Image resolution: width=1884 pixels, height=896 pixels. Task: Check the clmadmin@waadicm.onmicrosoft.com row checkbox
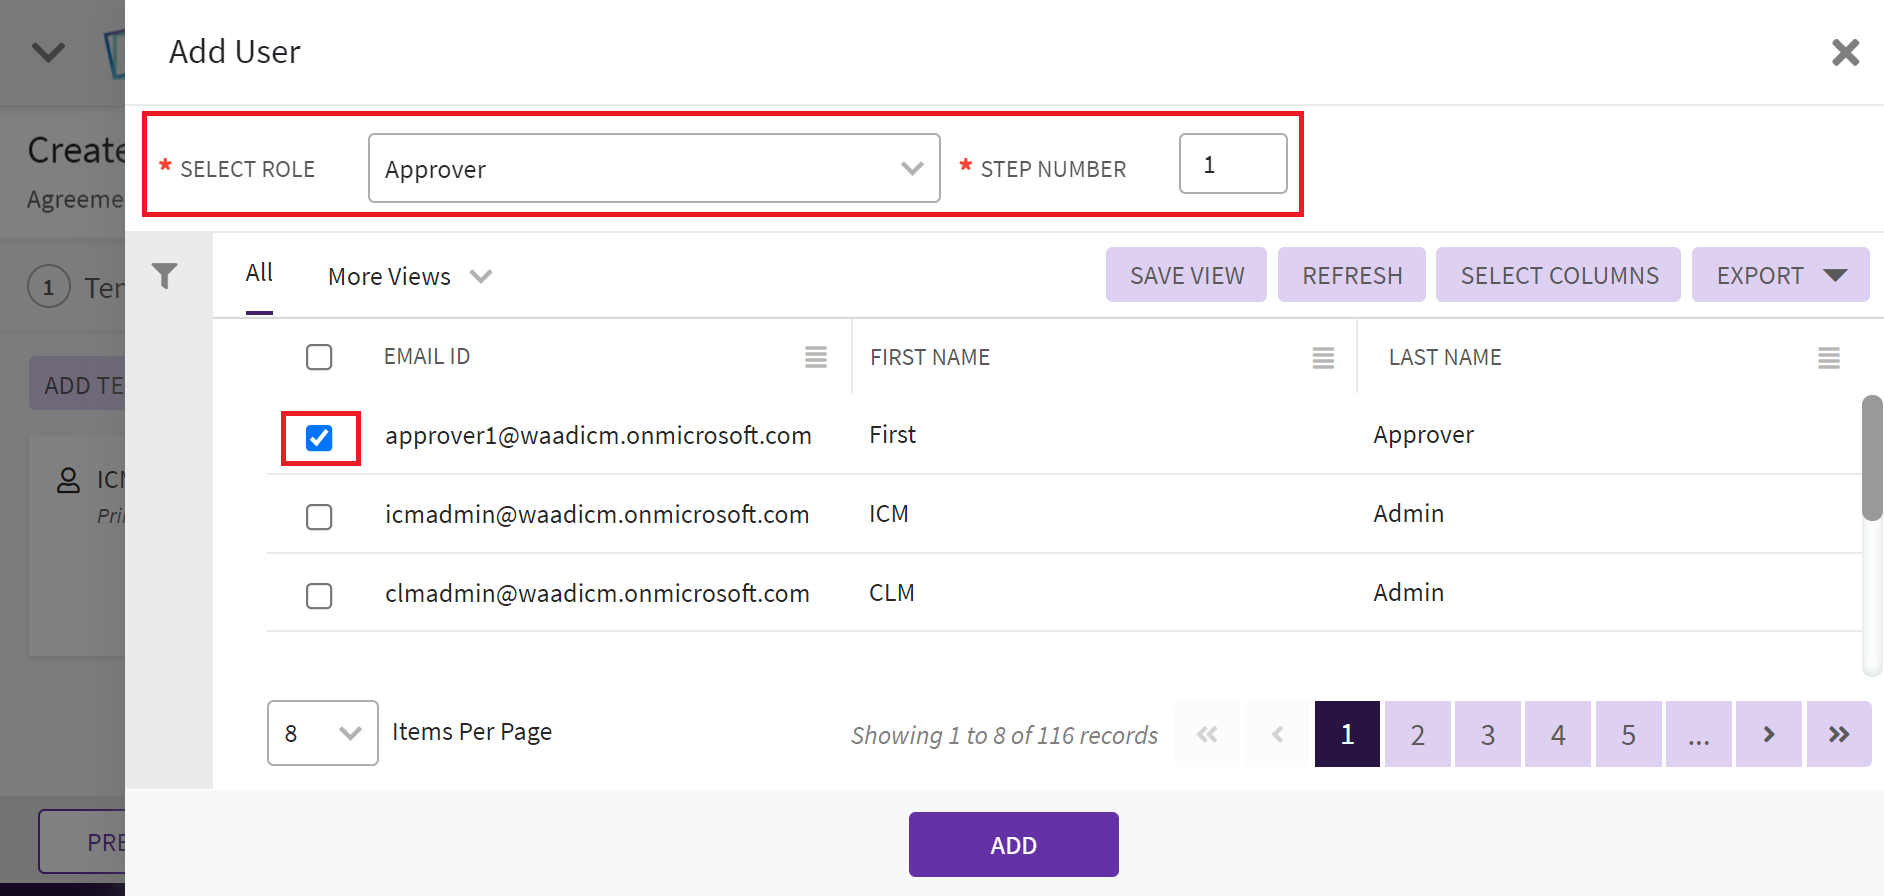319,596
